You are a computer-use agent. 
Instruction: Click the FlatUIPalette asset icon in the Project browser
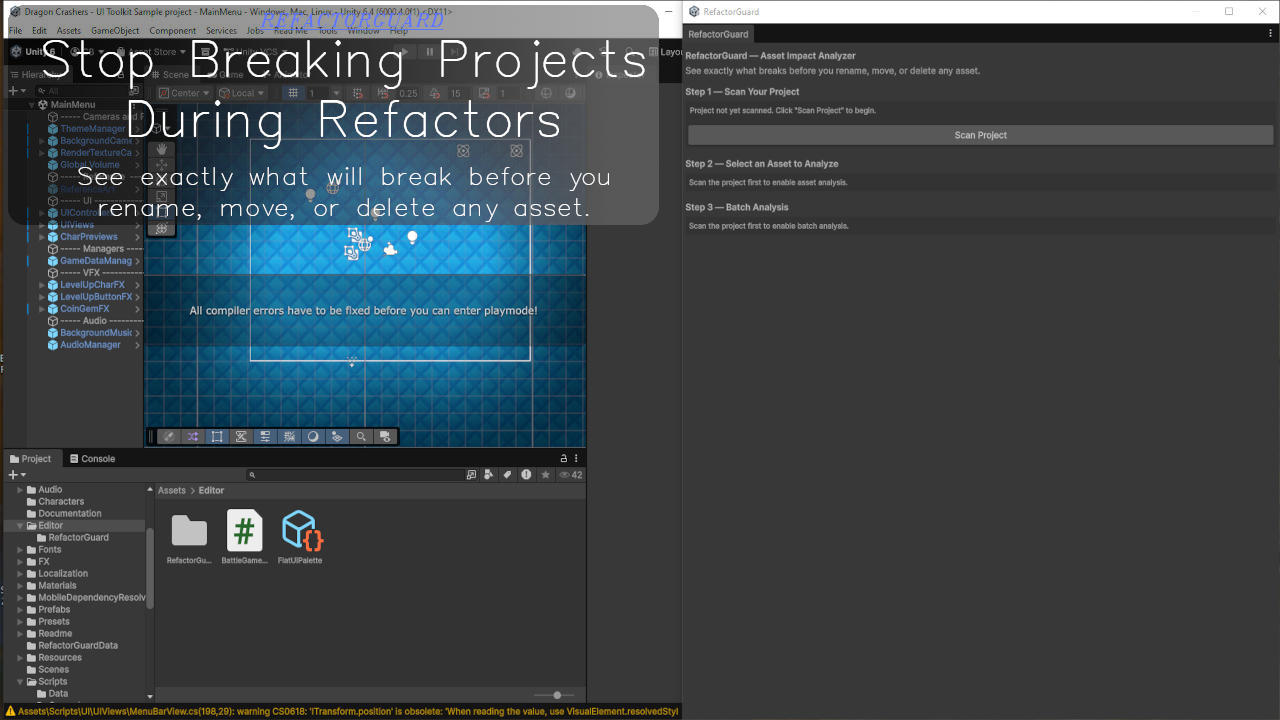(300, 530)
